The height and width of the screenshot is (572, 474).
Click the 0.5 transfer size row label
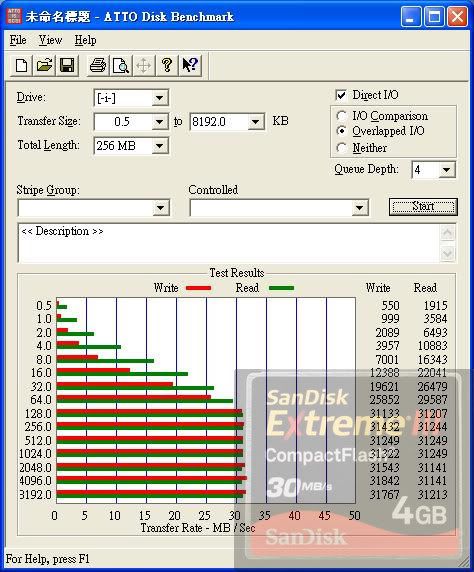(x=44, y=305)
